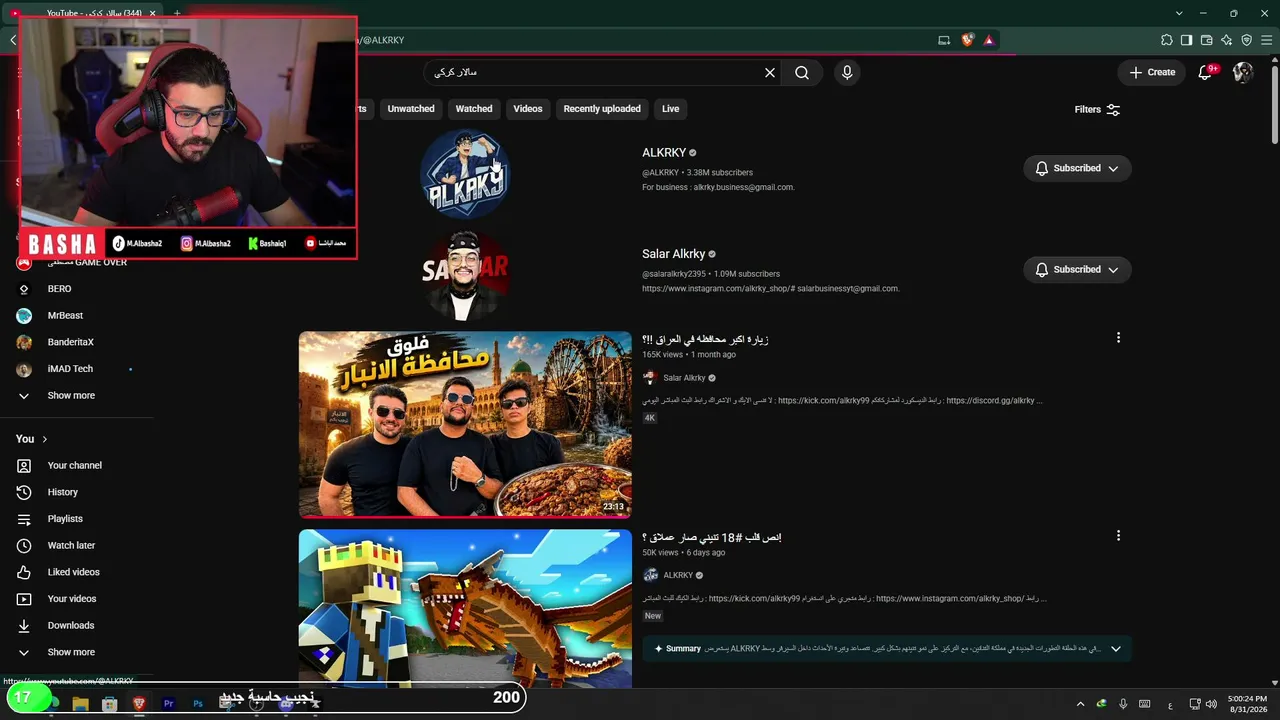This screenshot has width=1280, height=720.
Task: Toggle the browser sidebar panel
Action: pos(1186,40)
